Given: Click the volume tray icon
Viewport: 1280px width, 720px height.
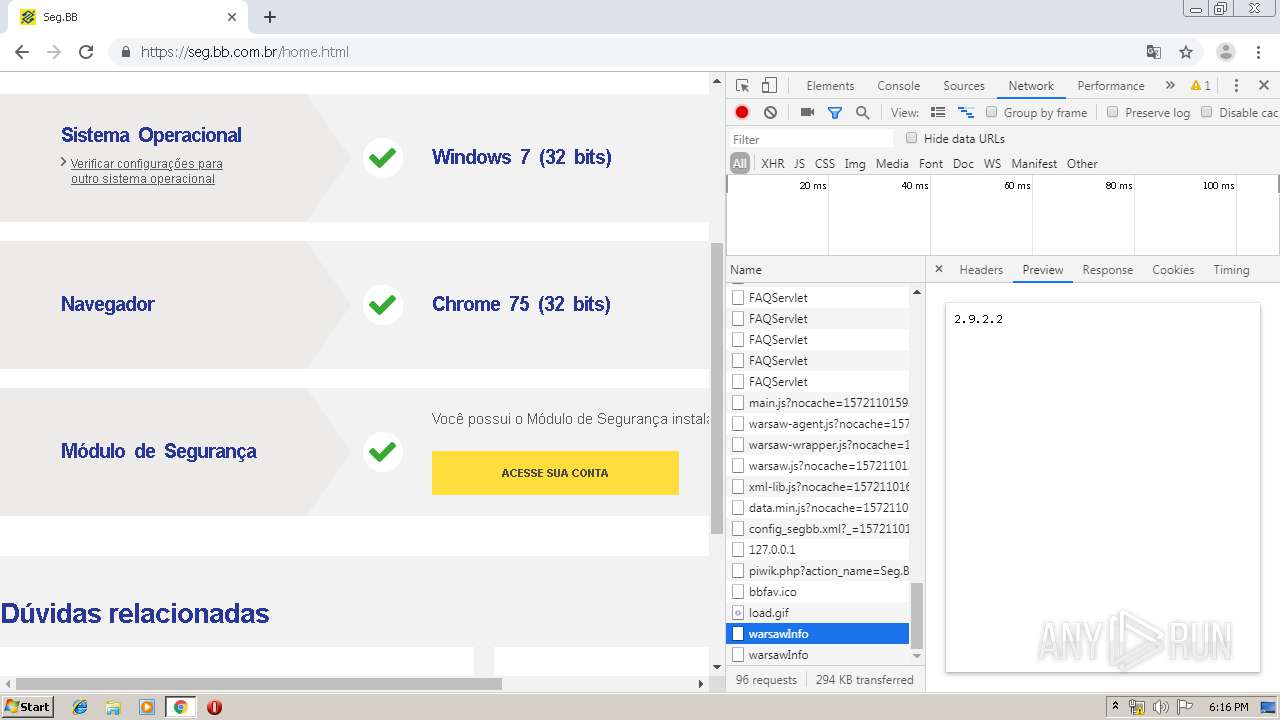Looking at the screenshot, I should pos(1161,707).
